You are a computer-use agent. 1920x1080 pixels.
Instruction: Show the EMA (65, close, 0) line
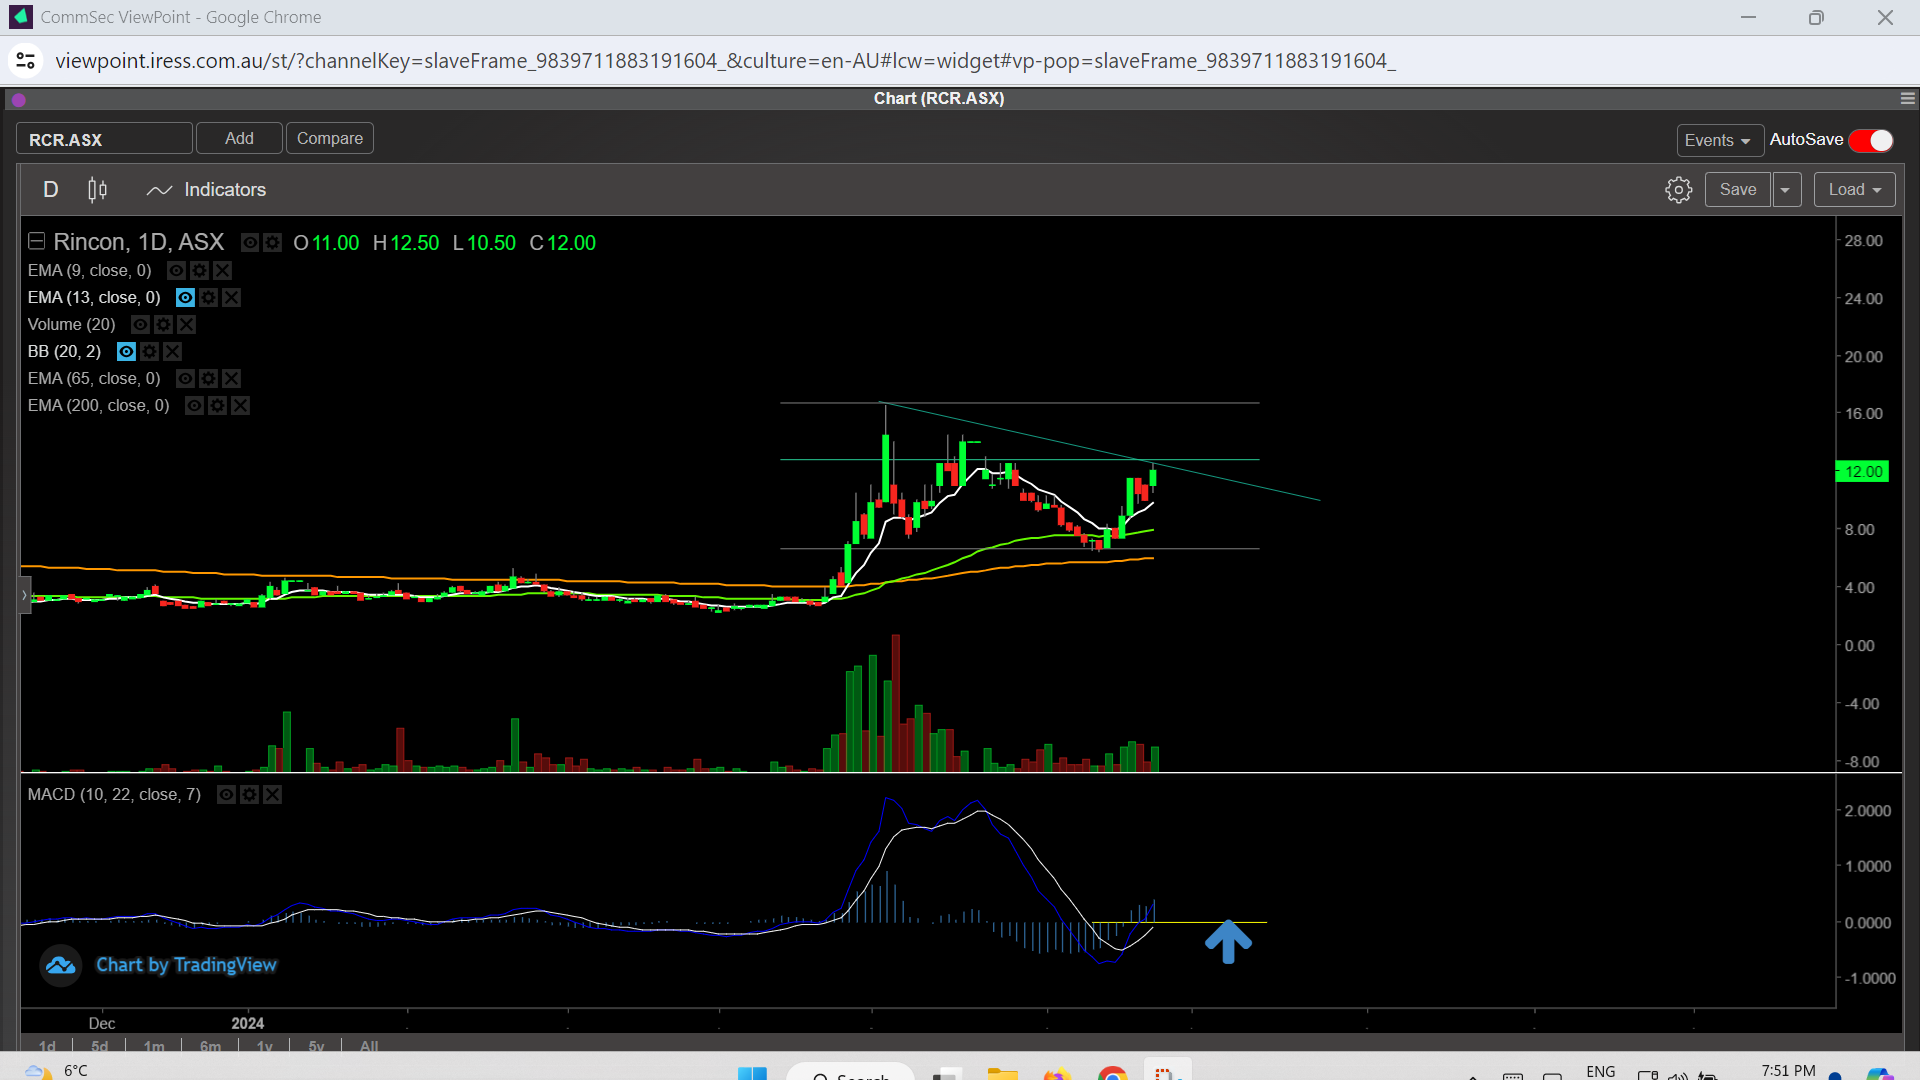click(185, 379)
